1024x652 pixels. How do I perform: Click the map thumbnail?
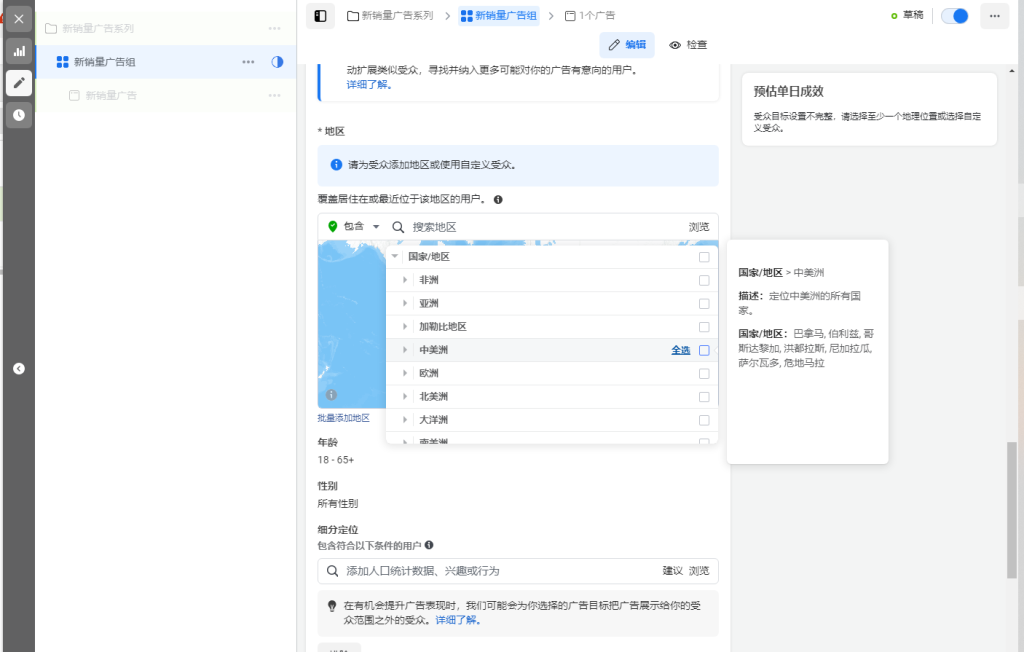coord(352,325)
